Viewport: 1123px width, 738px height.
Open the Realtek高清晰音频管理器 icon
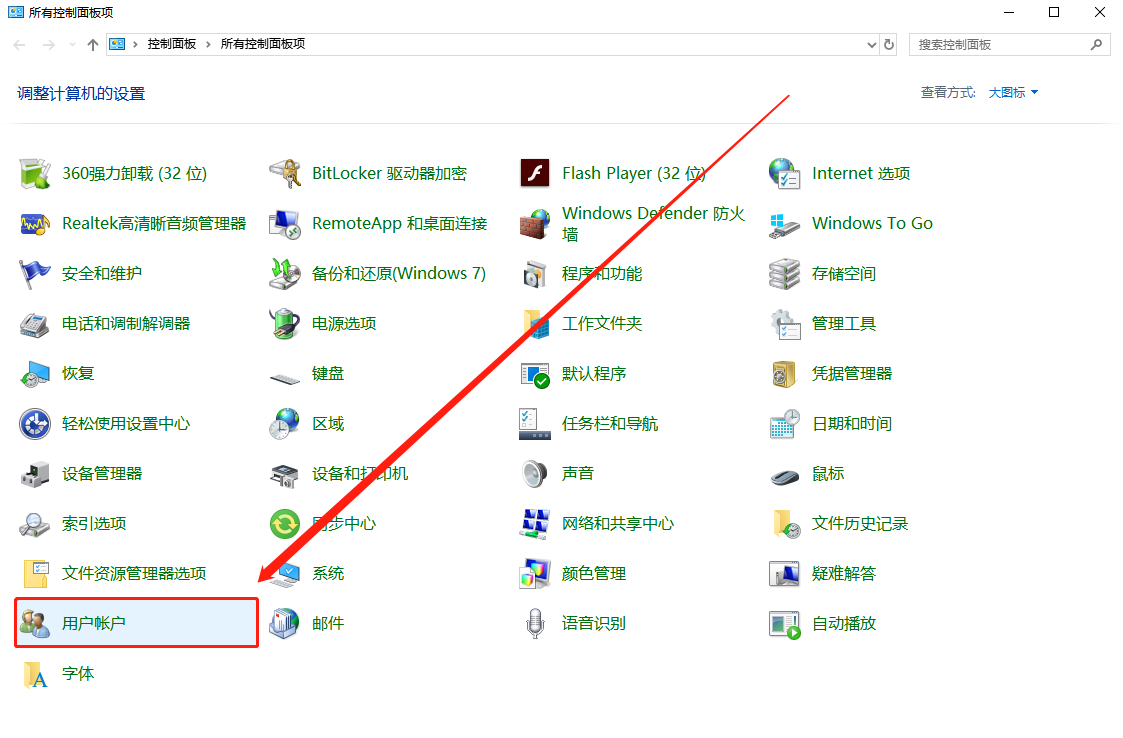34,224
